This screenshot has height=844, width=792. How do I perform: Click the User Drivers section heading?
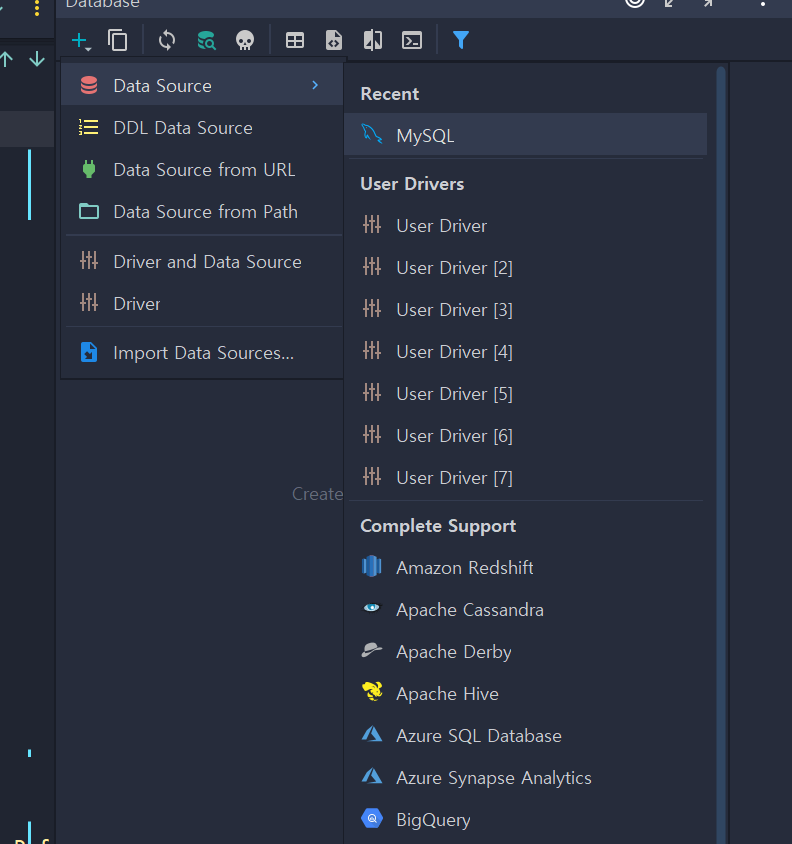click(x=412, y=184)
